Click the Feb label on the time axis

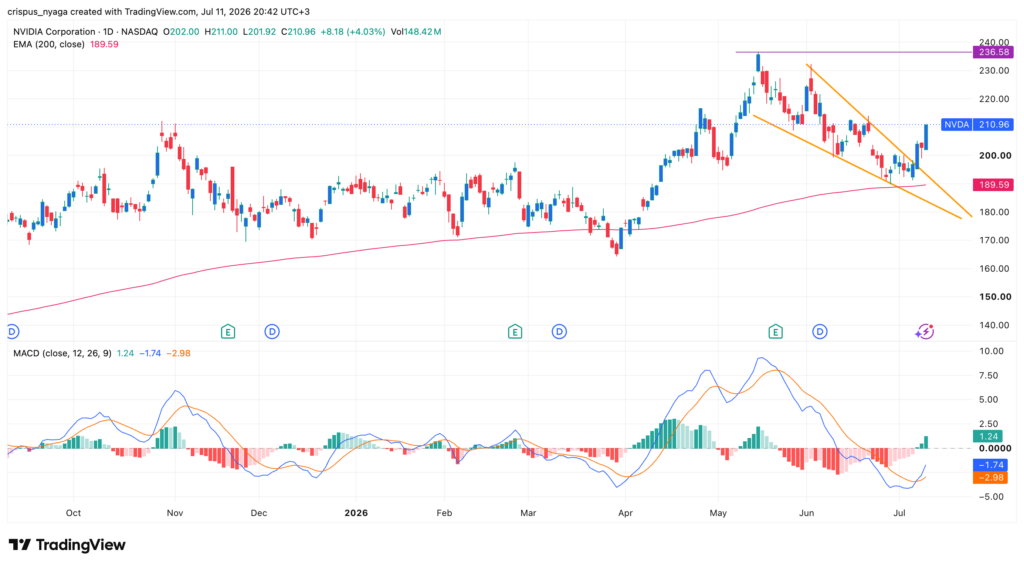coord(444,513)
